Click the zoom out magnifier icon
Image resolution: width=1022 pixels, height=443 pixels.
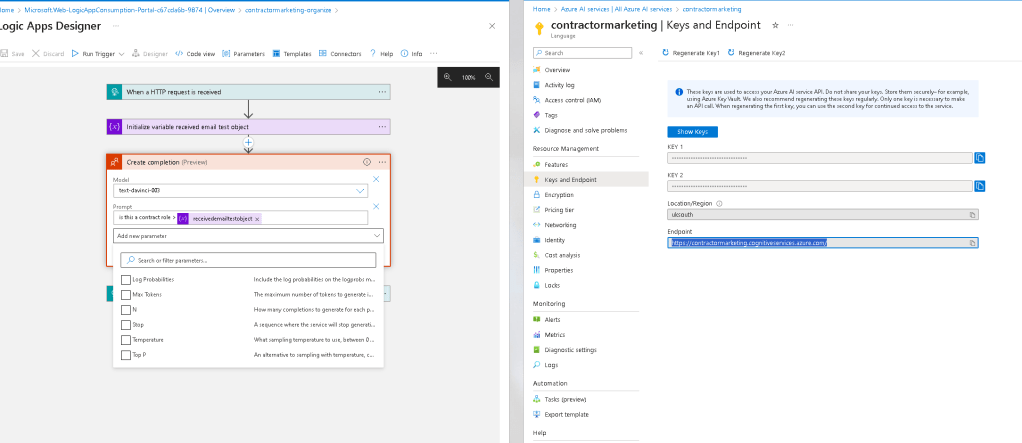pos(489,77)
